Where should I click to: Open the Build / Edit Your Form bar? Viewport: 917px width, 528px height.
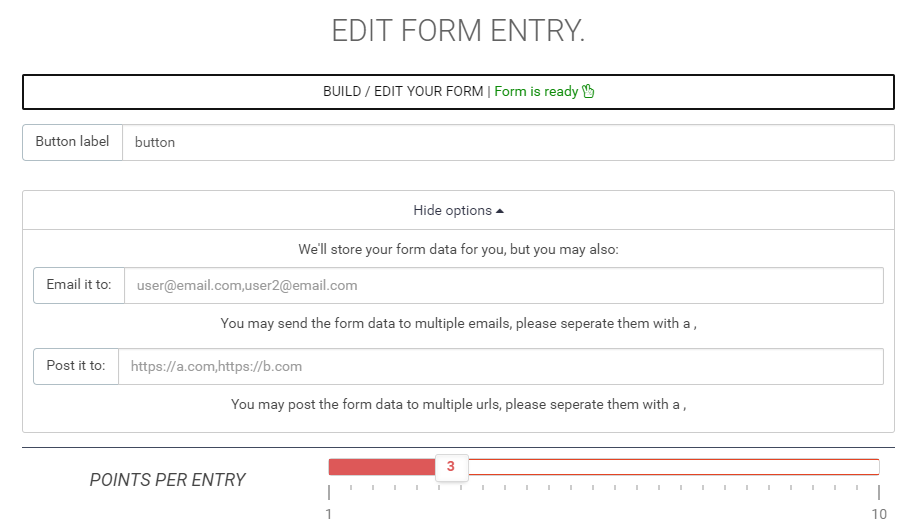click(458, 92)
